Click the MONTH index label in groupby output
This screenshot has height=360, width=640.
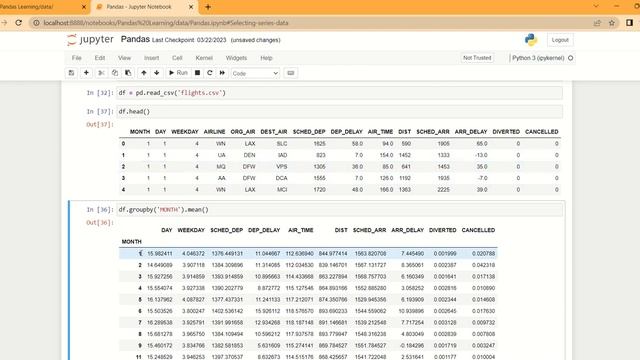click(131, 242)
